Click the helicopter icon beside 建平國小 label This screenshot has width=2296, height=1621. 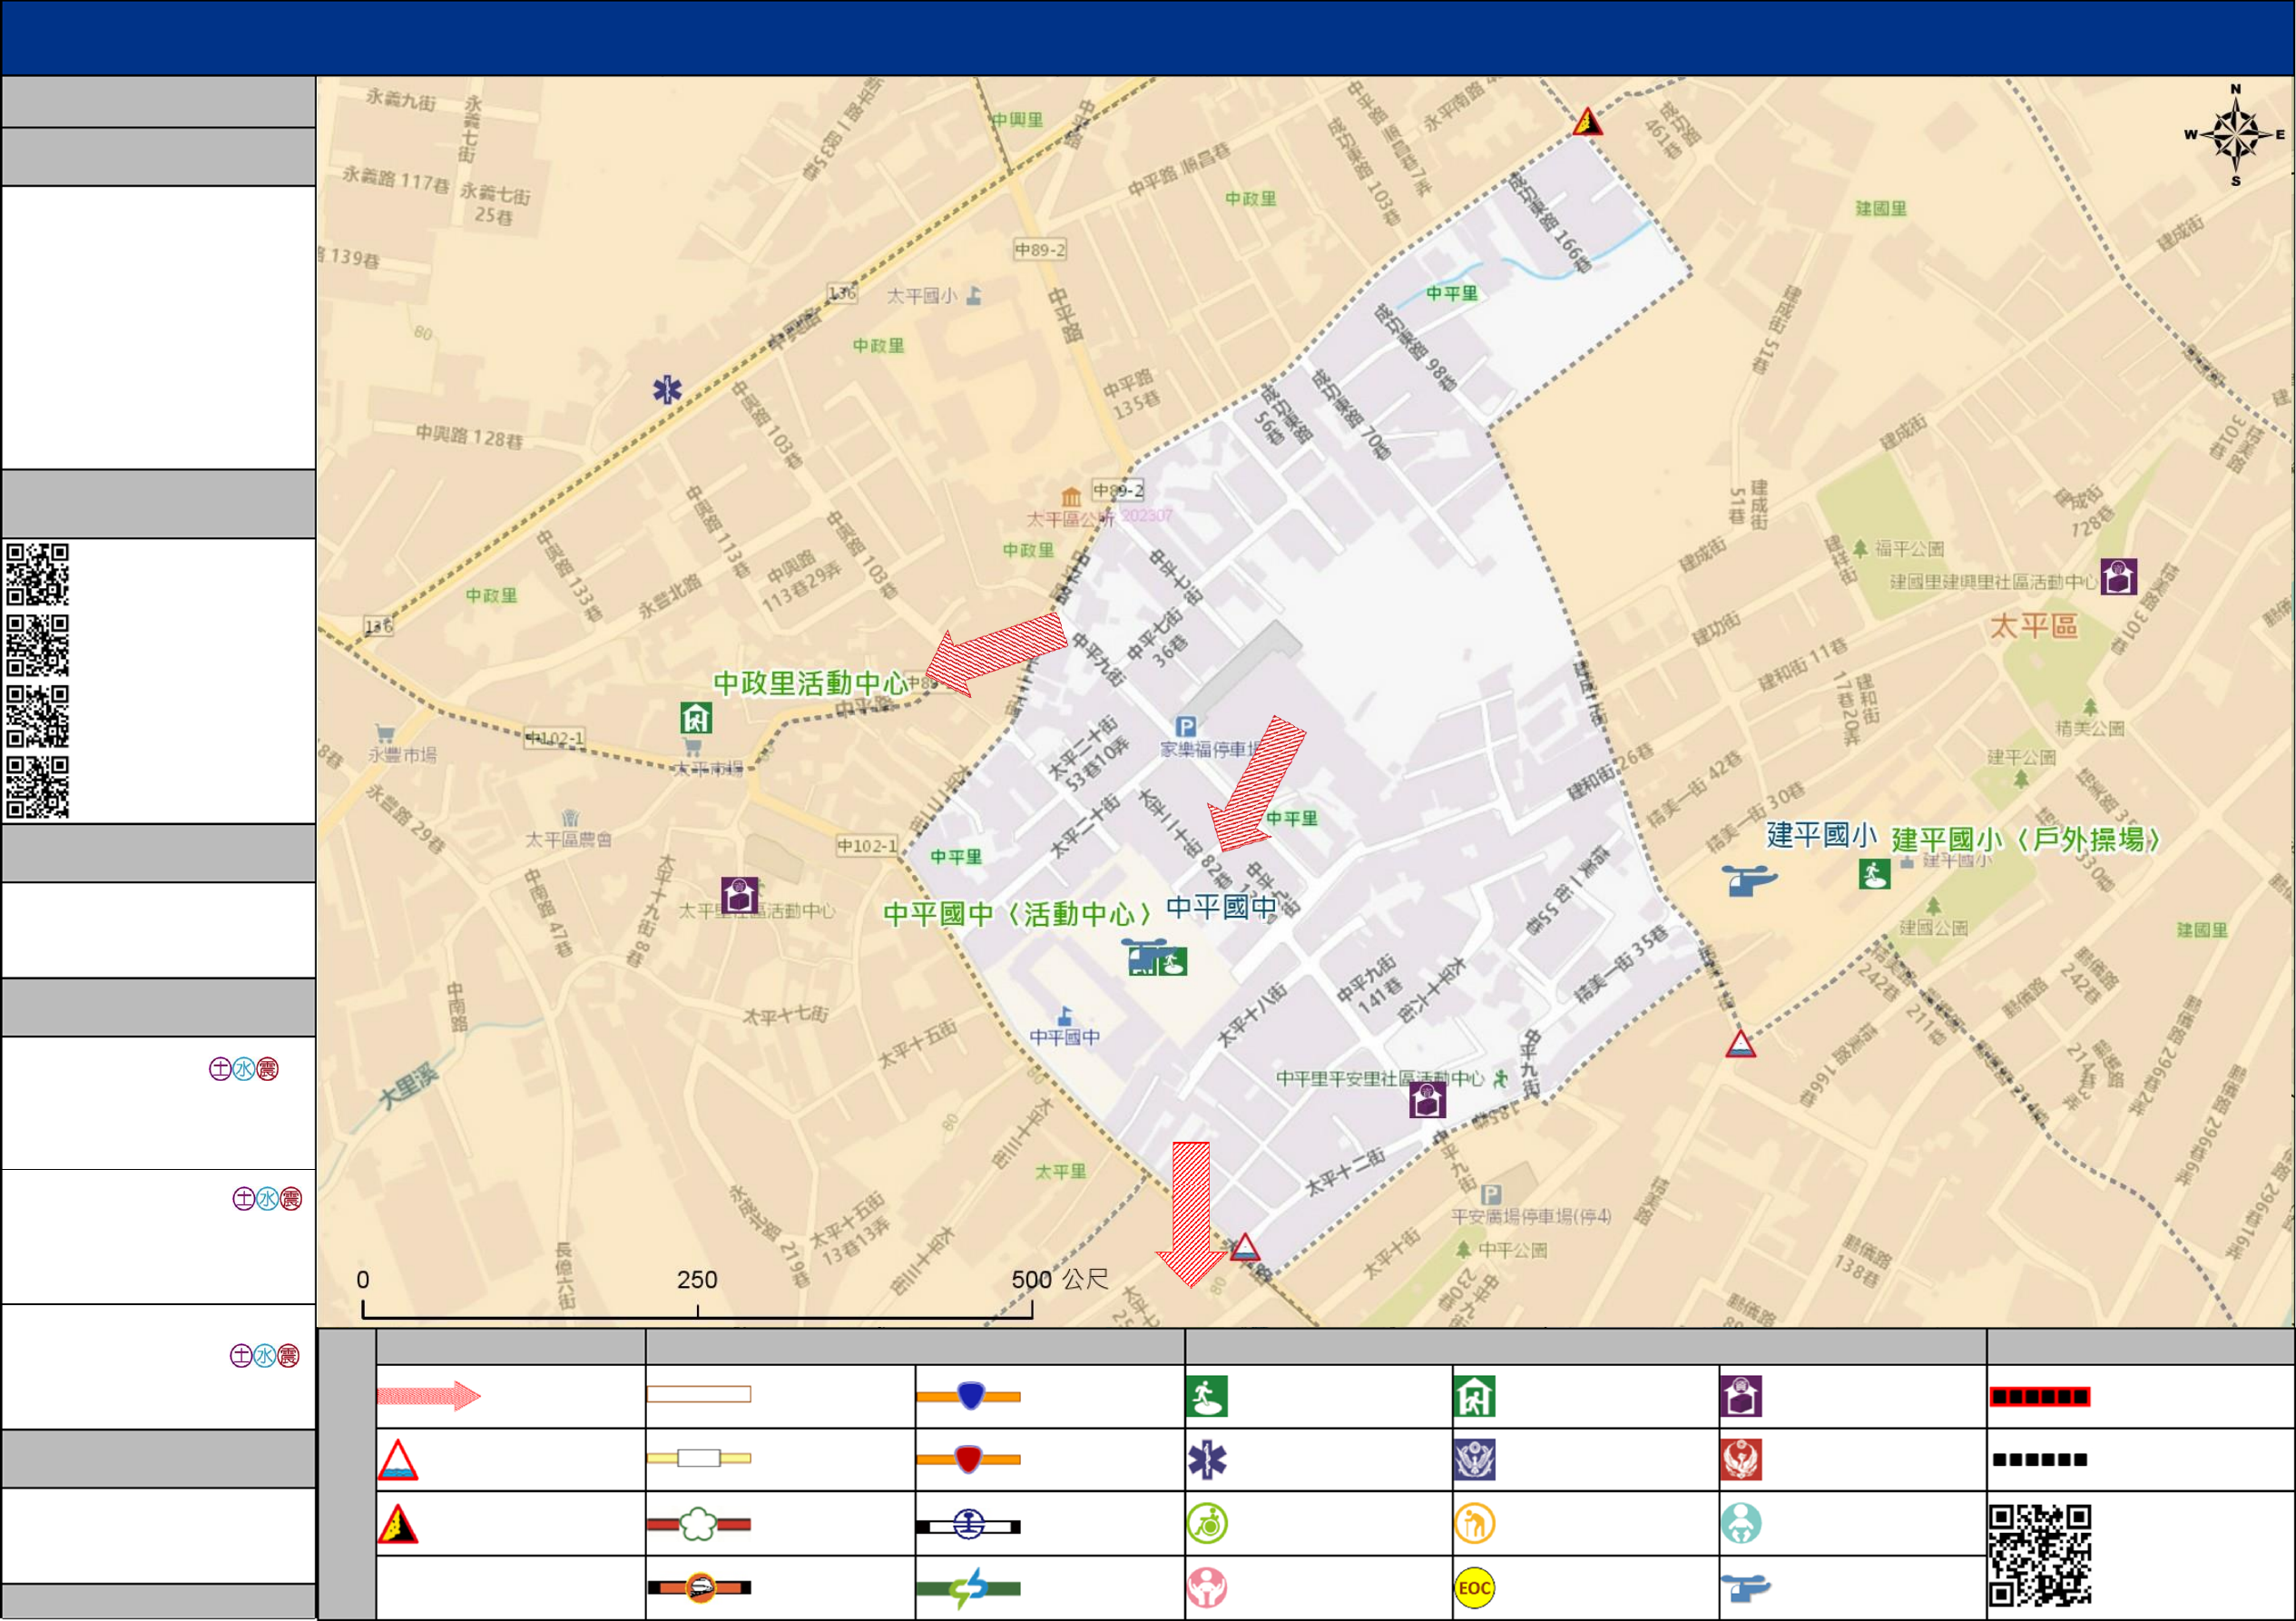click(1748, 881)
